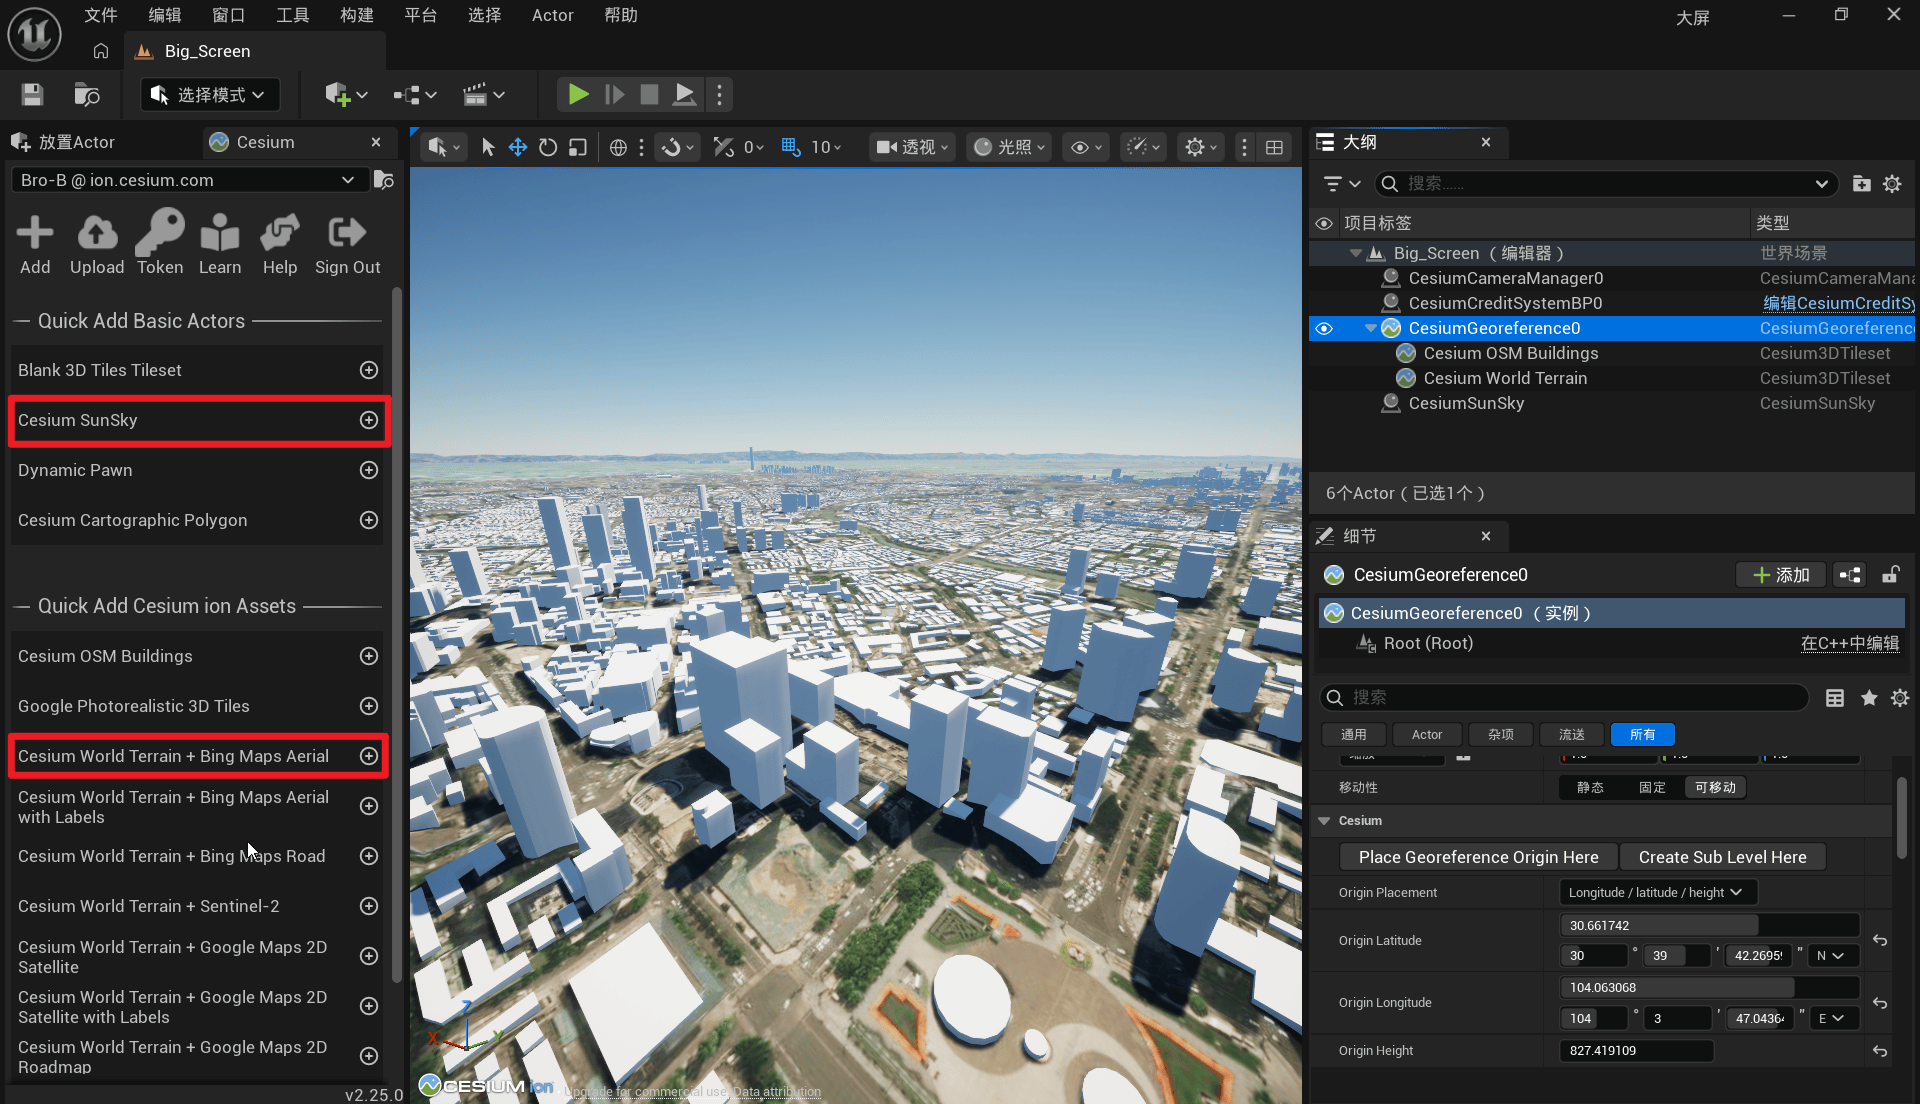Click the Sign Out icon
This screenshot has width=1920, height=1104.
346,234
